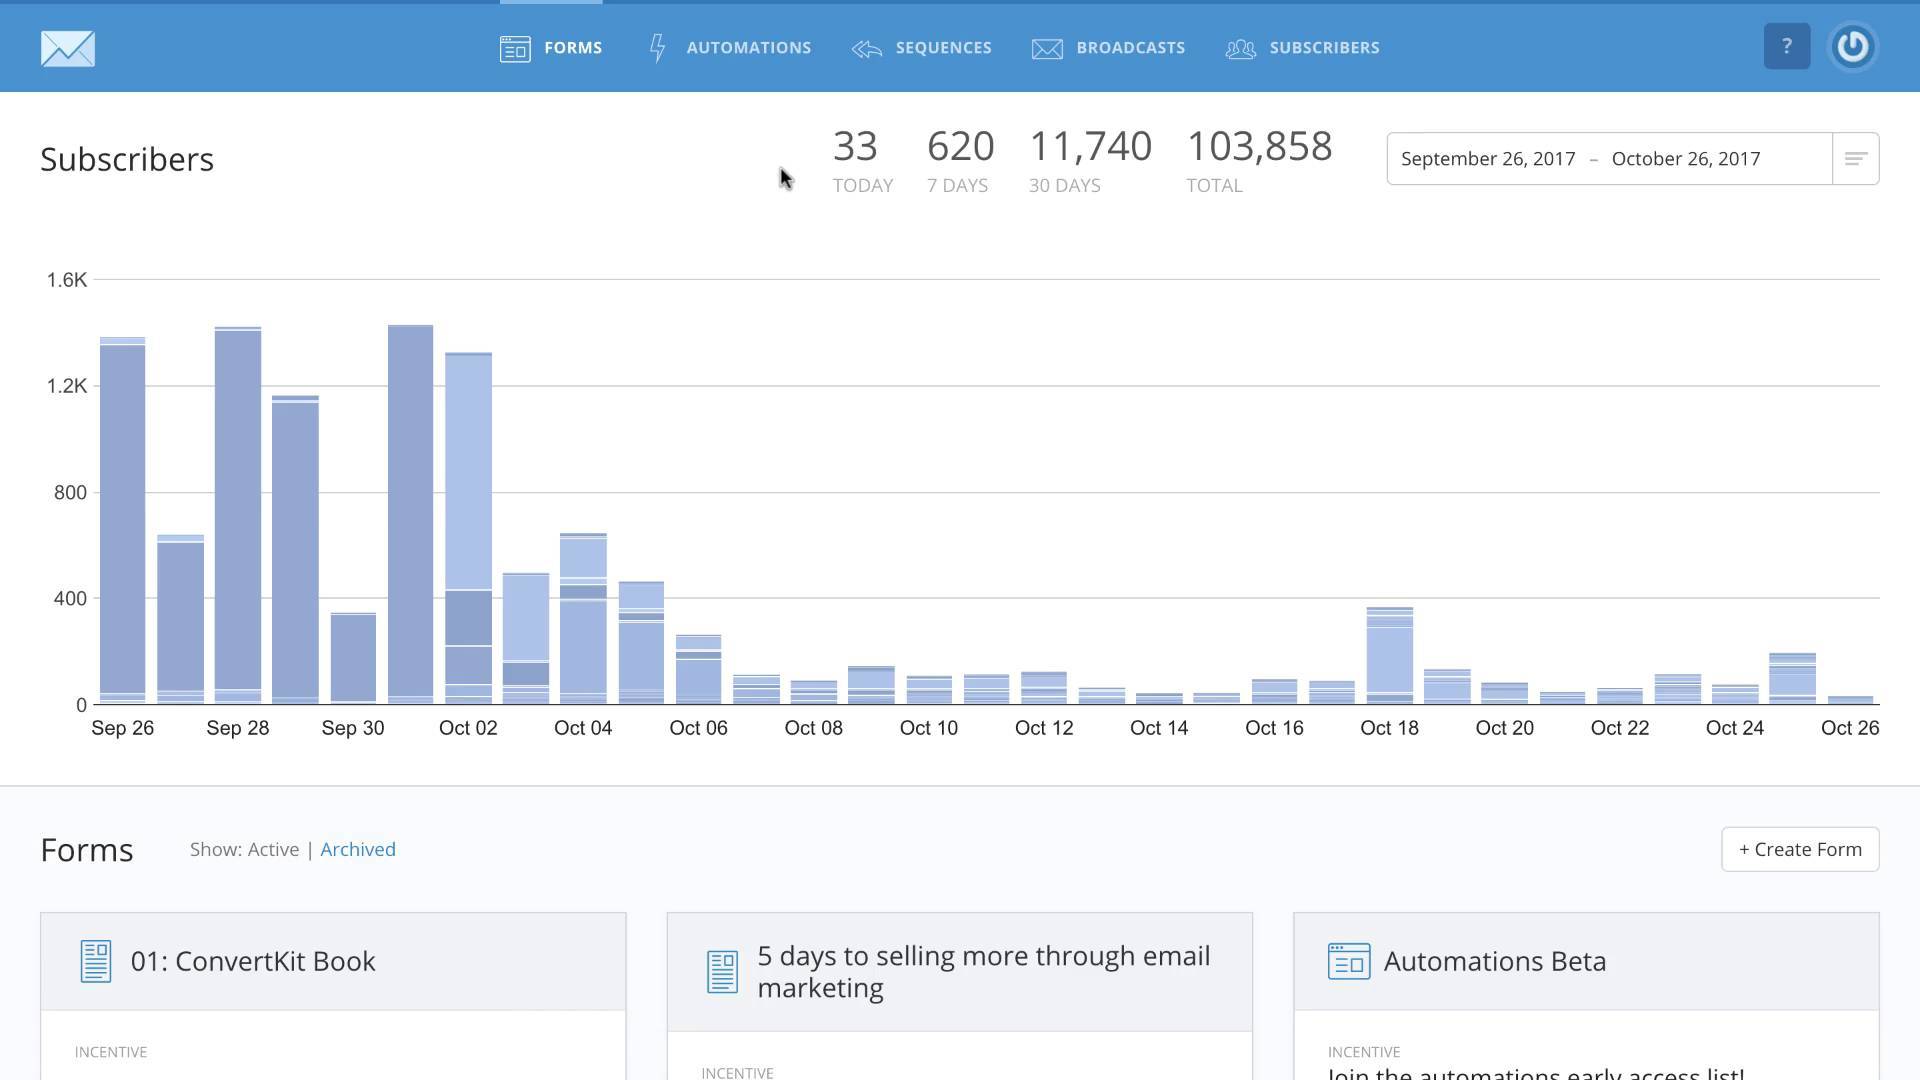Image resolution: width=1920 pixels, height=1080 pixels.
Task: Open Subscribers via the people icon
Action: tap(1240, 48)
